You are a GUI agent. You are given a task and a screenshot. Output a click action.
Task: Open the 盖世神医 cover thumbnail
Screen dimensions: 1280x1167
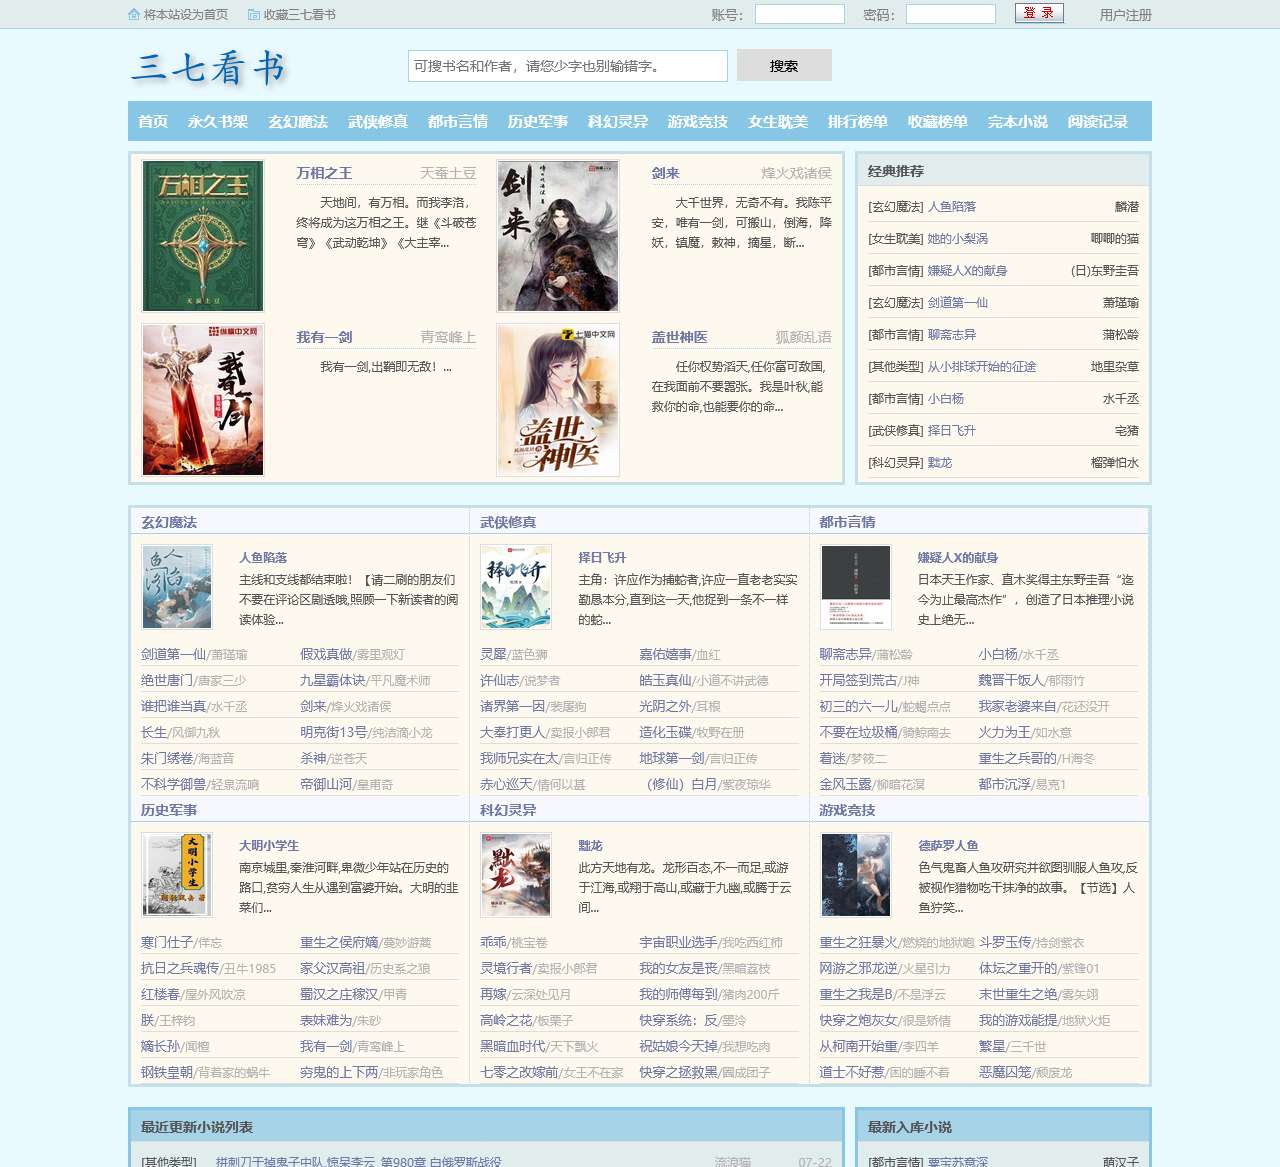pos(558,400)
